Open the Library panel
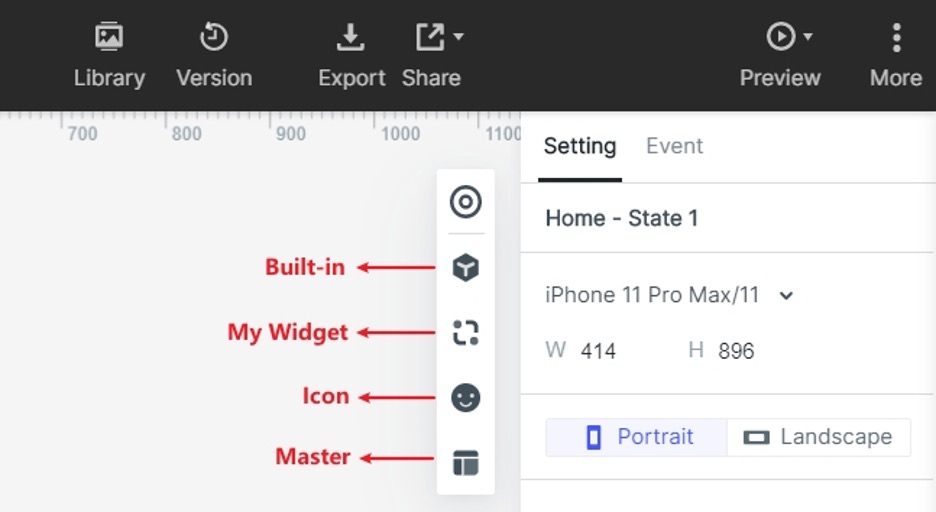 tap(109, 55)
